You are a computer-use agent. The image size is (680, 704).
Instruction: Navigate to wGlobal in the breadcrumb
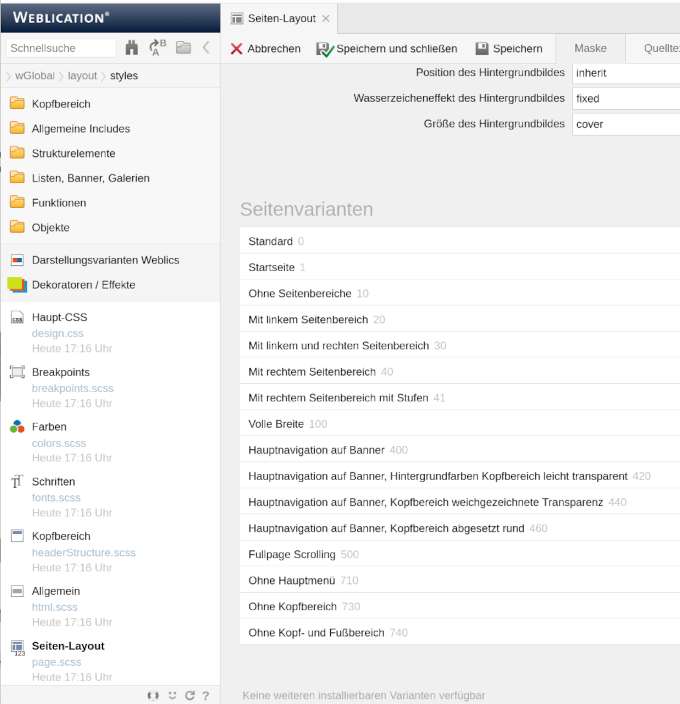click(35, 76)
